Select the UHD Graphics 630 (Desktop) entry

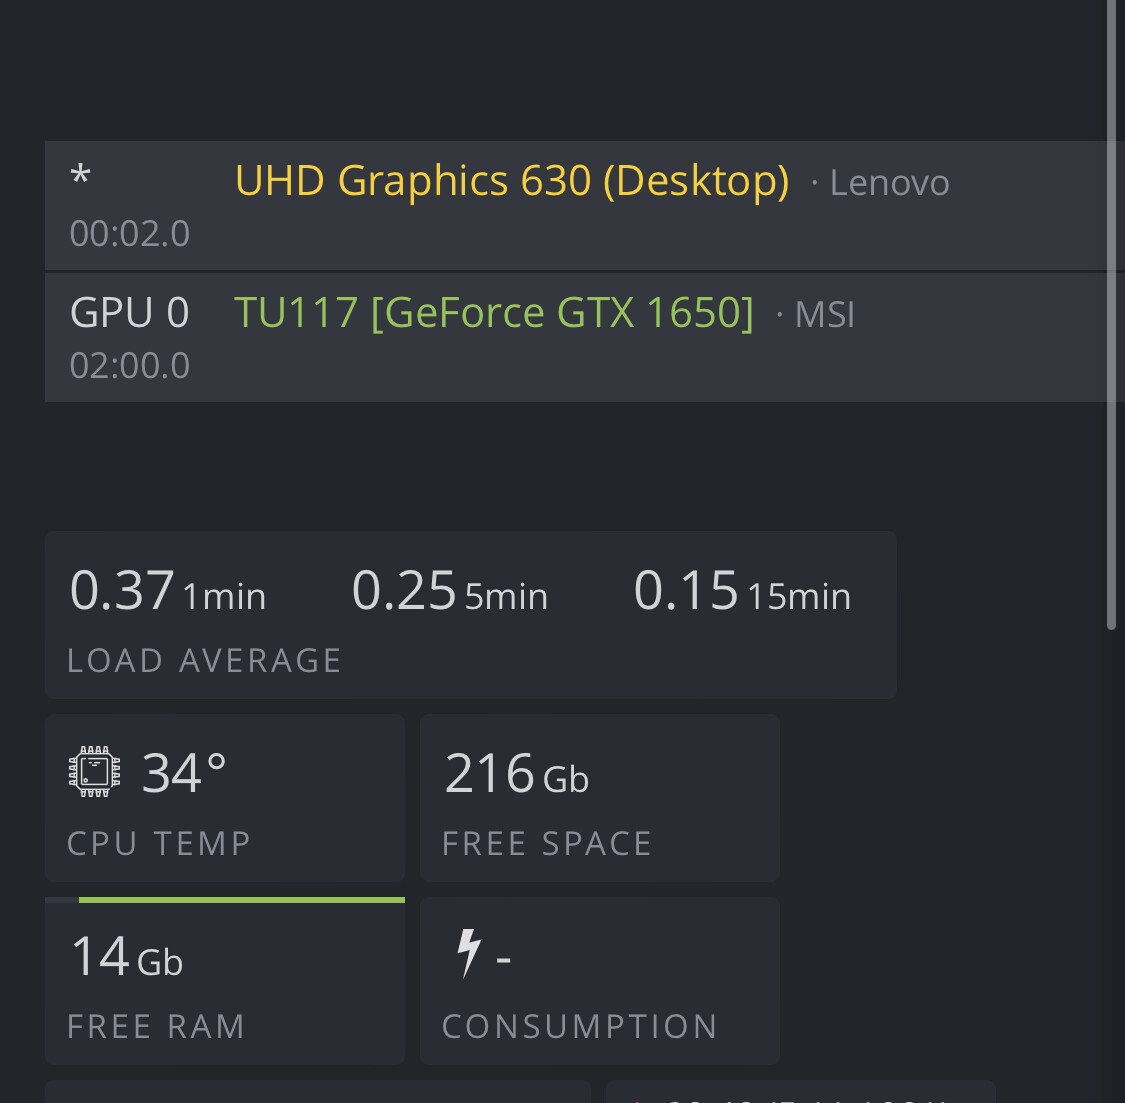point(512,181)
